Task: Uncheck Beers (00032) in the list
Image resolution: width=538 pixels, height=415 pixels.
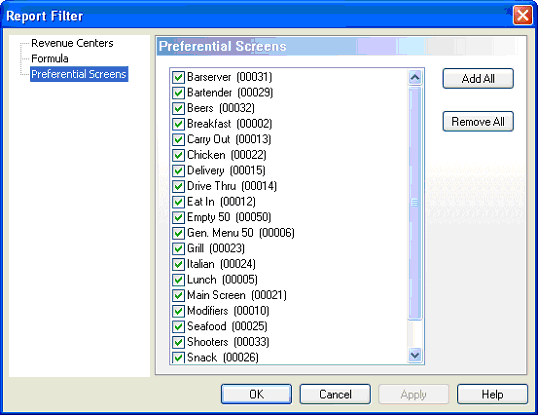Action: [178, 108]
